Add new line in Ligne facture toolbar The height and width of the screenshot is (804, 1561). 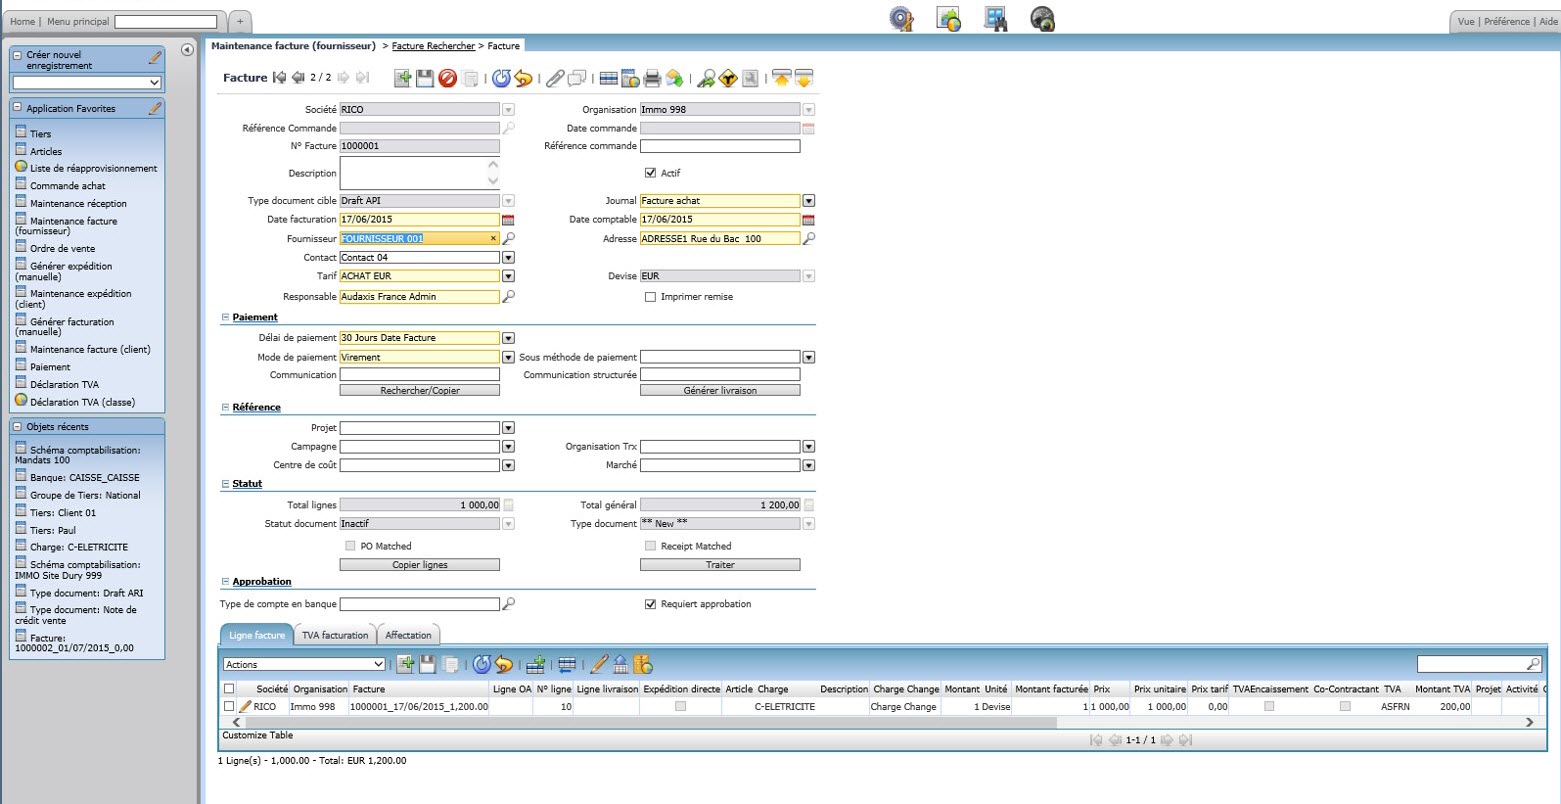(405, 664)
